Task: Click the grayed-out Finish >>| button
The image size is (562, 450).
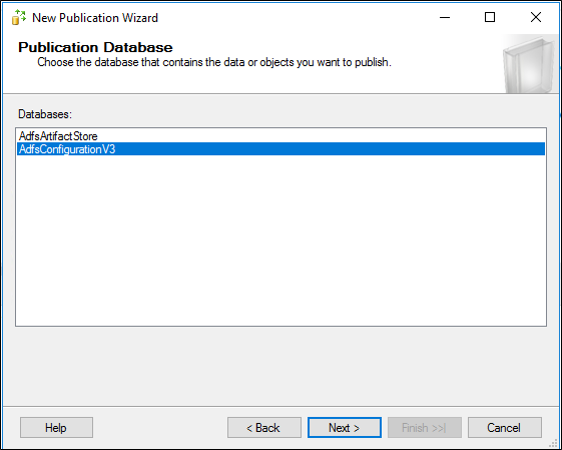Action: (425, 427)
